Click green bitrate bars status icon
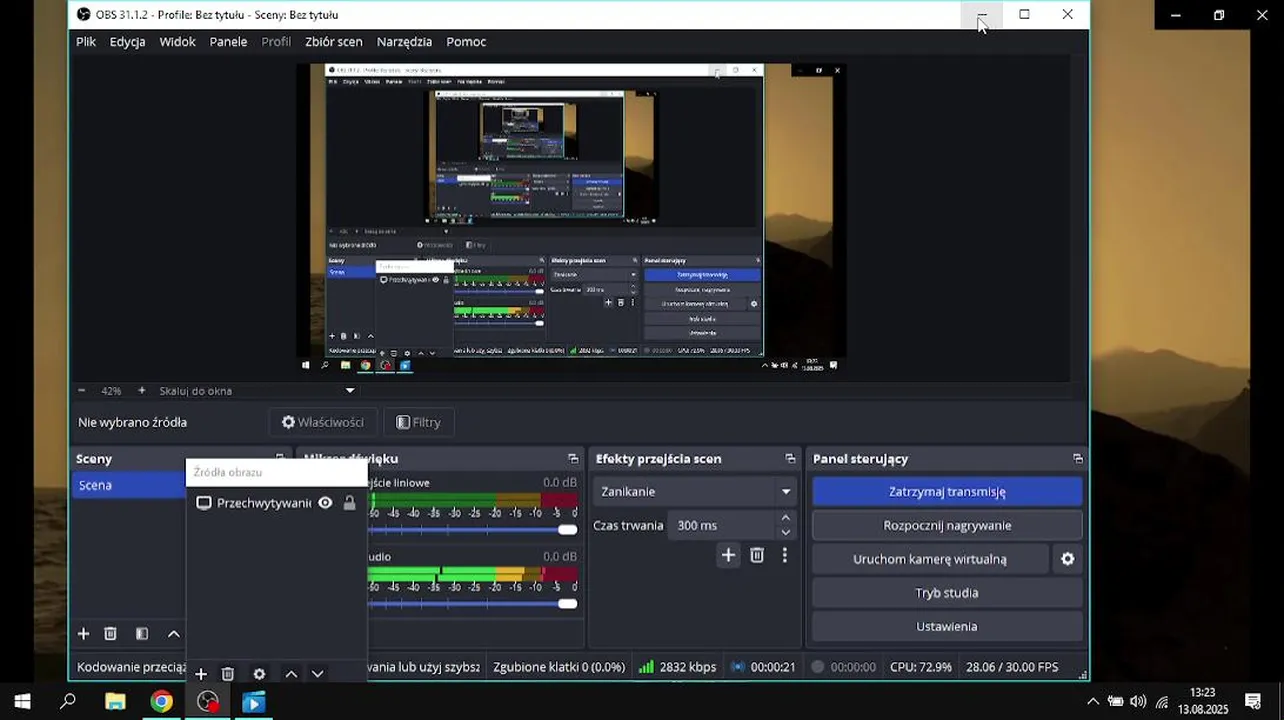This screenshot has width=1284, height=720. pos(646,667)
